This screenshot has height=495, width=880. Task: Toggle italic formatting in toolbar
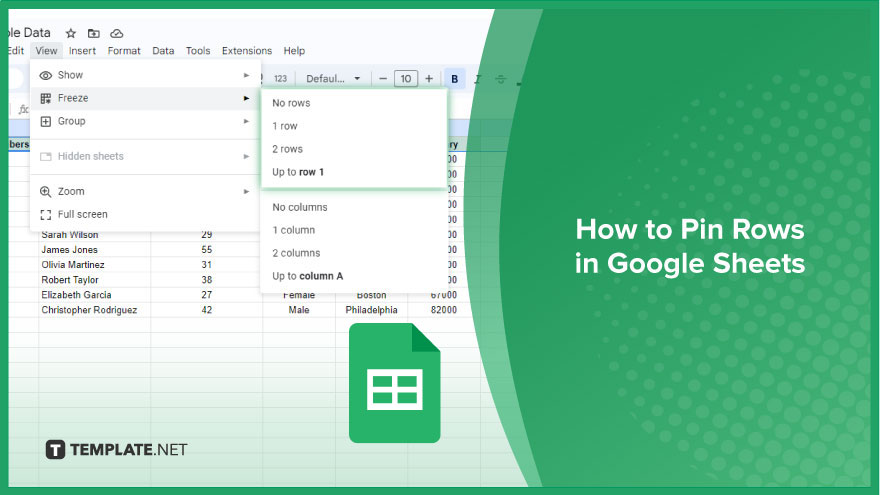coord(478,79)
